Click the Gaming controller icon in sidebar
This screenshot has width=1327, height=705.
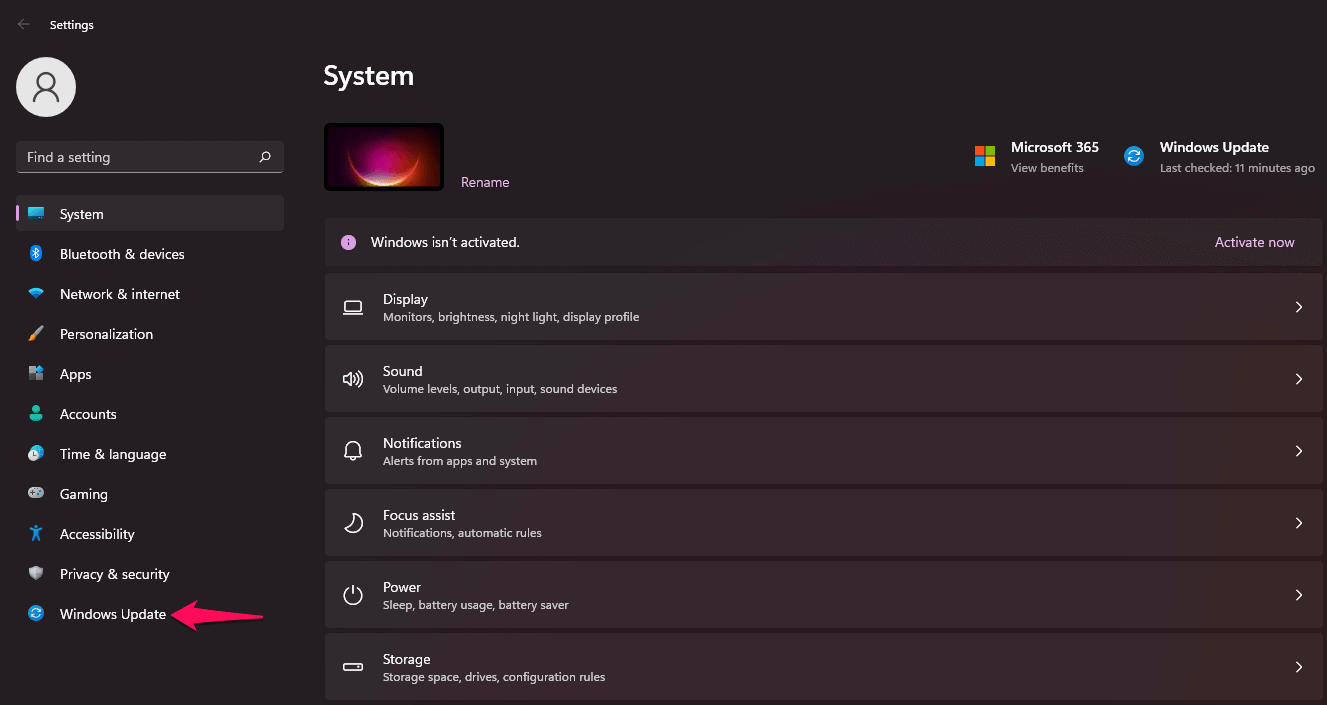[x=36, y=494]
